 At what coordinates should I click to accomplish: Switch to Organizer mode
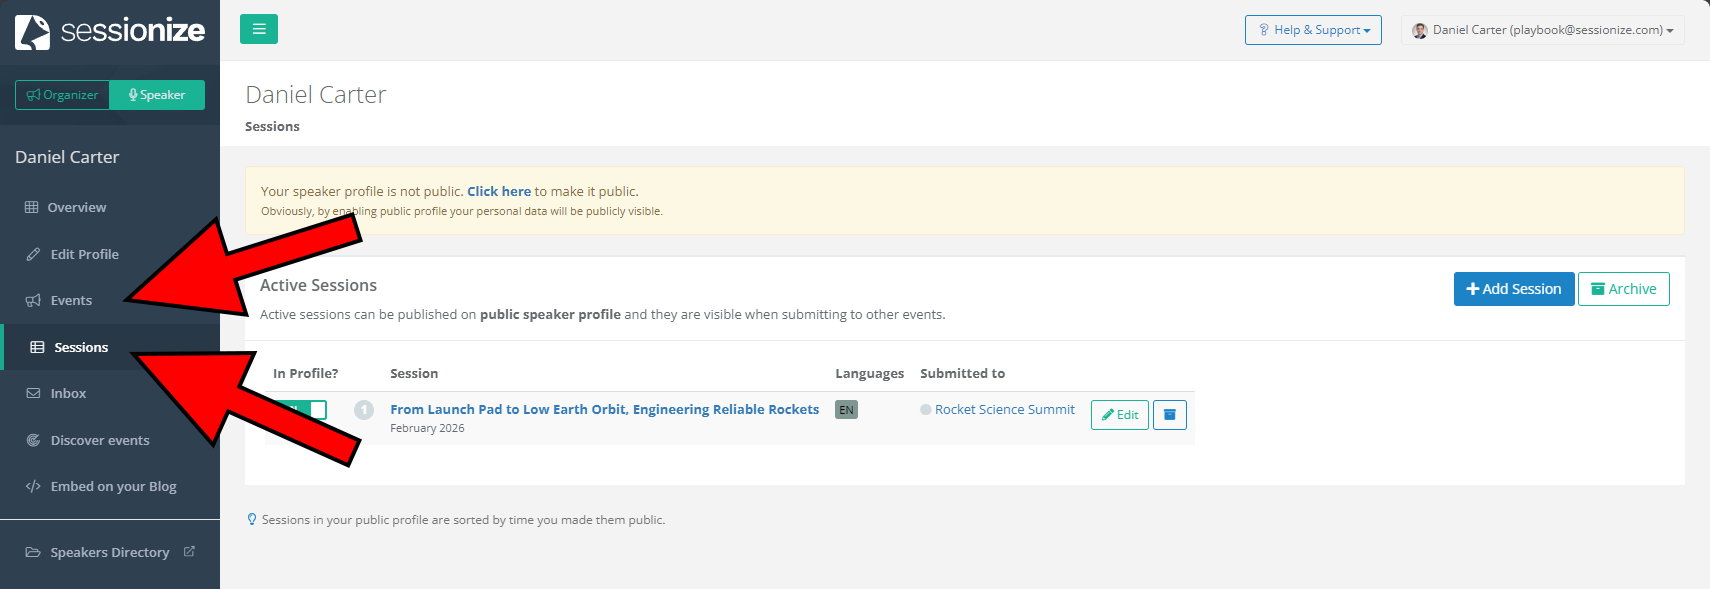pyautogui.click(x=62, y=95)
